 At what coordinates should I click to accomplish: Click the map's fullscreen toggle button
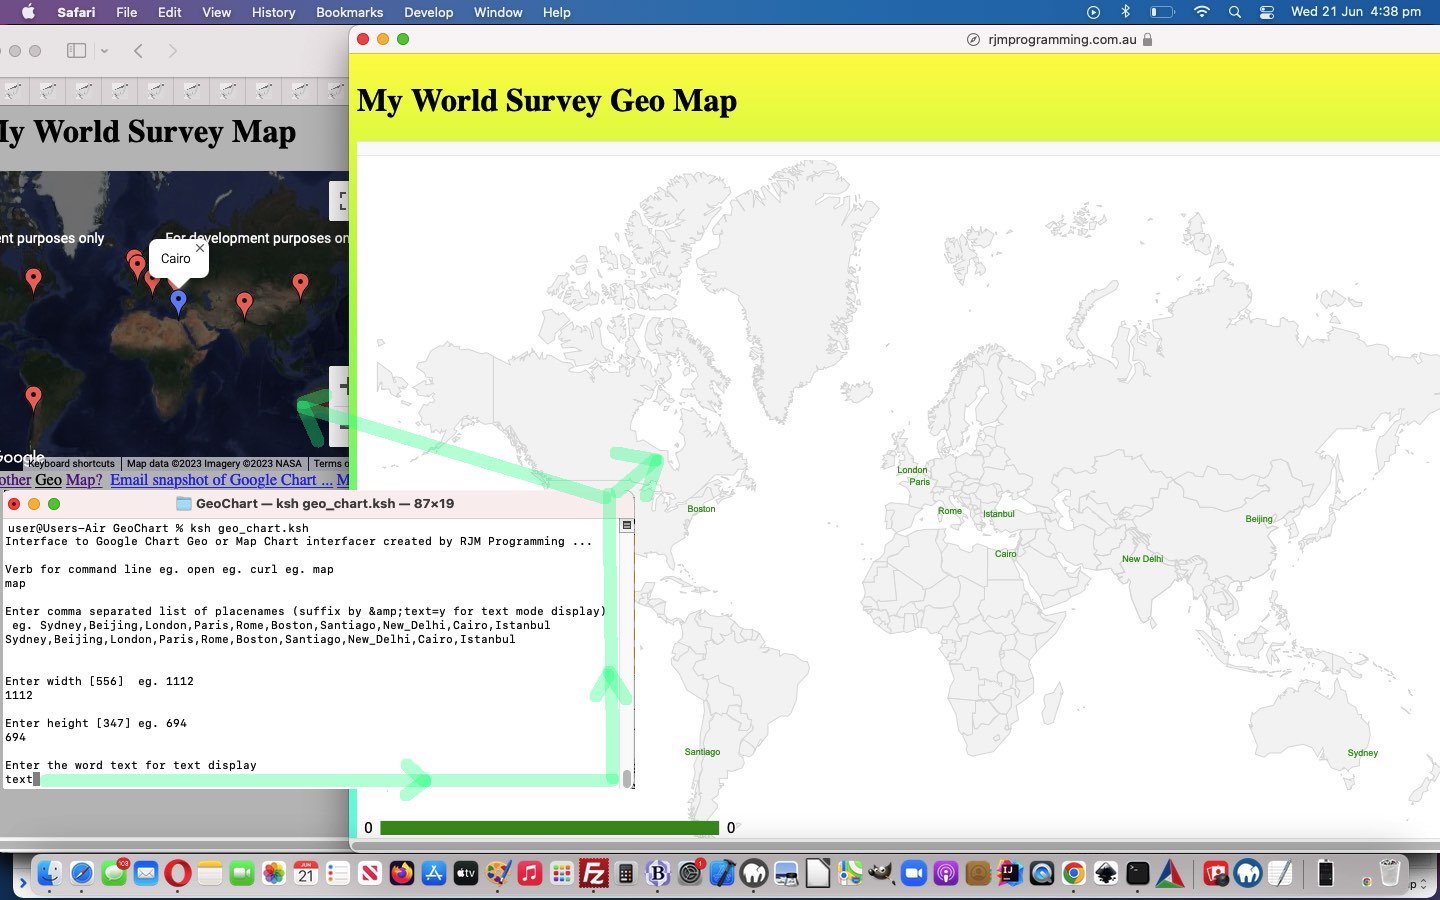click(341, 201)
